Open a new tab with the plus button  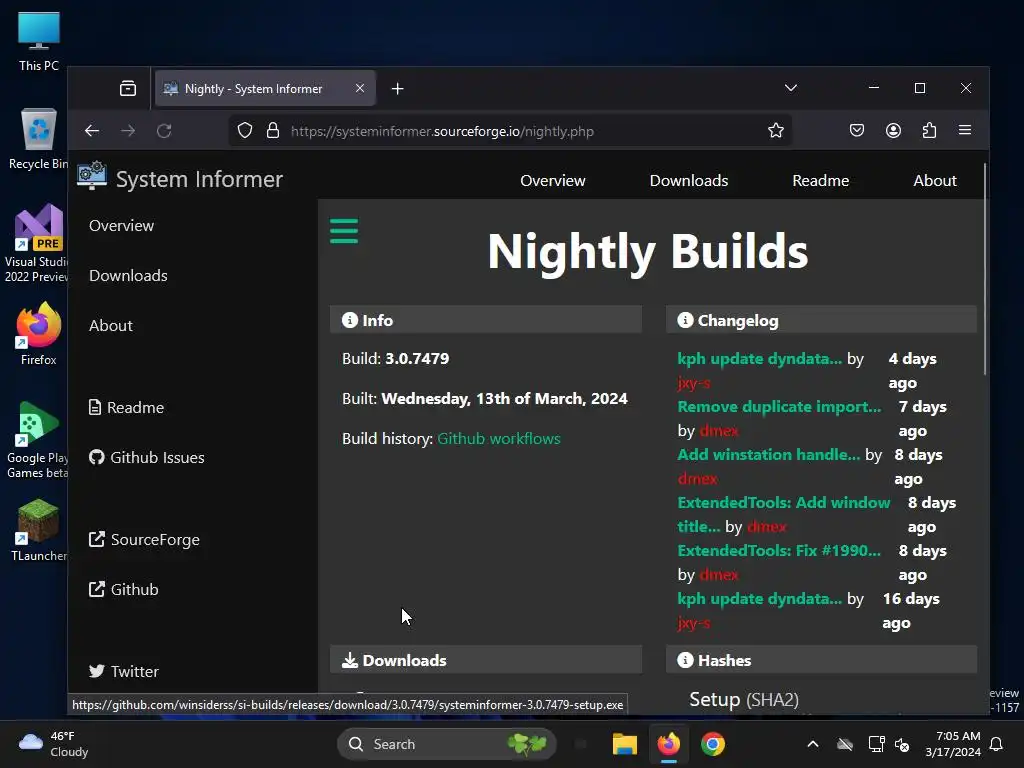398,88
